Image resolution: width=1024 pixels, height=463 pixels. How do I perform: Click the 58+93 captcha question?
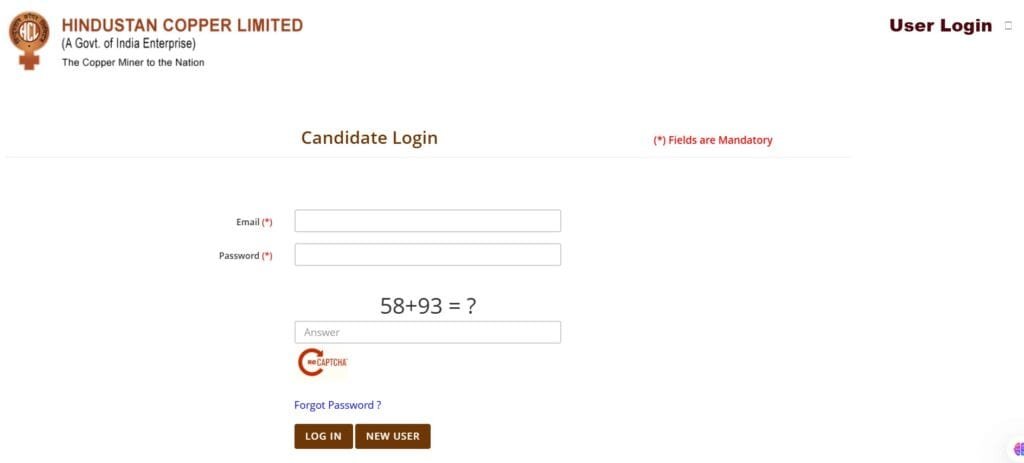[x=427, y=306]
